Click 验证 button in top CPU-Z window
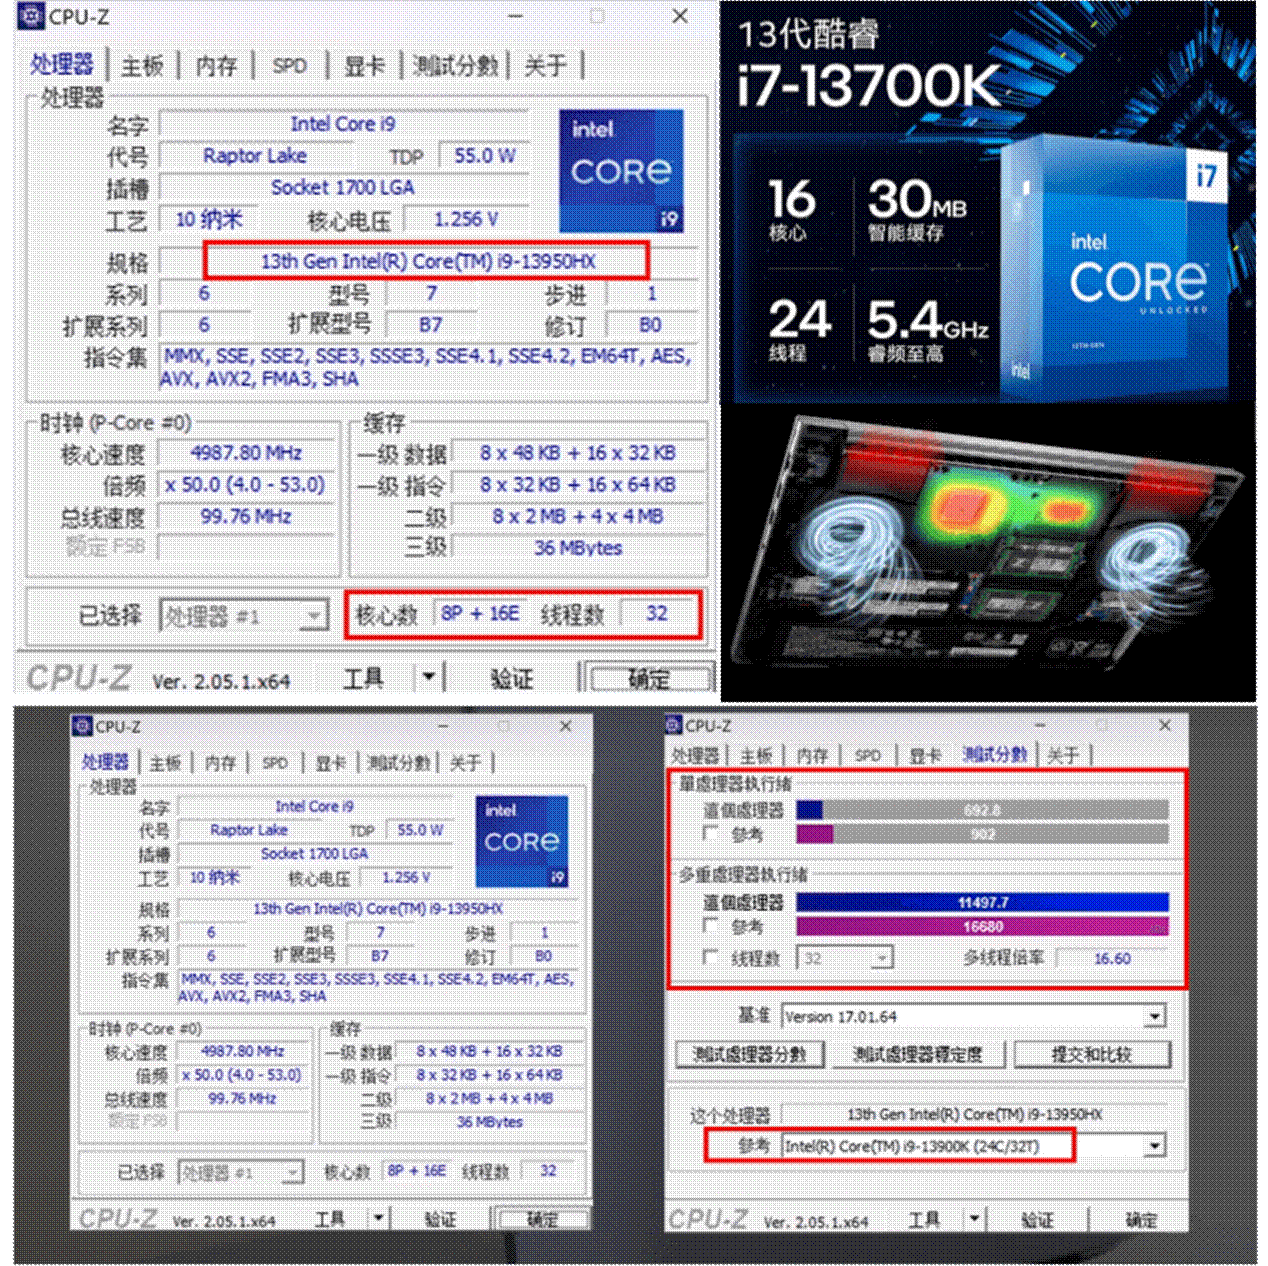This screenshot has width=1268, height=1266. tap(512, 679)
